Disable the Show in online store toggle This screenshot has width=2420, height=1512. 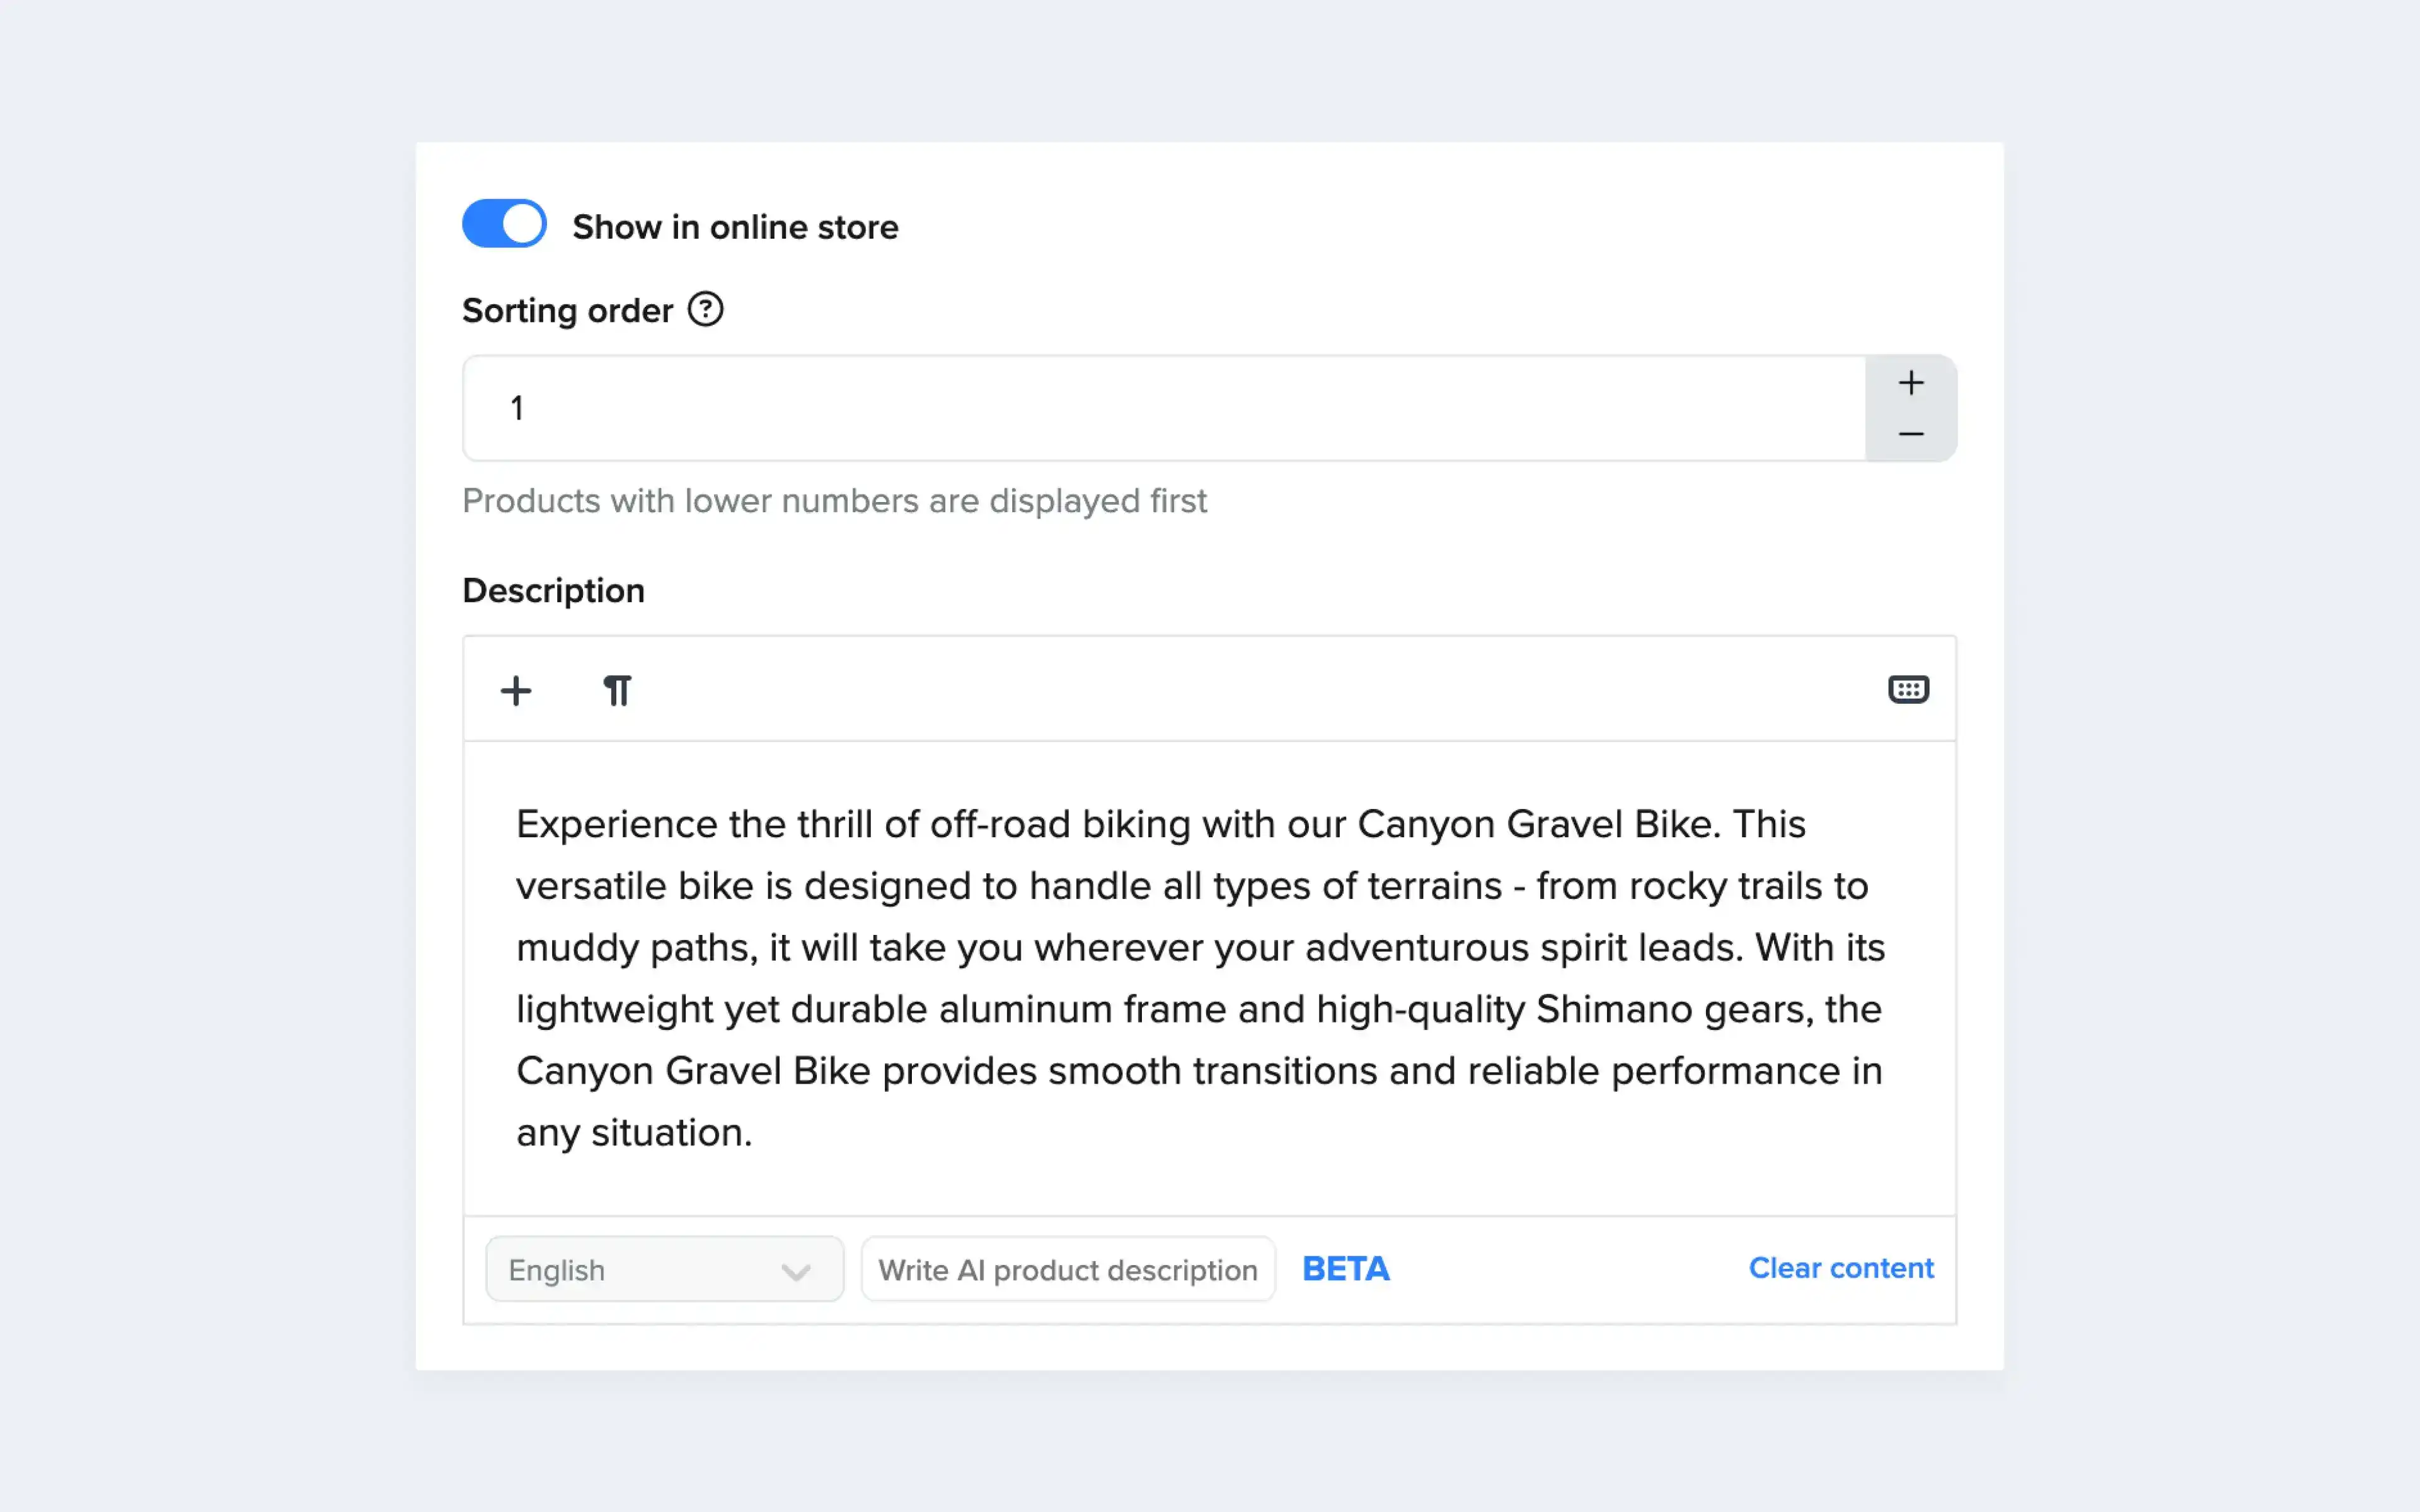[504, 224]
